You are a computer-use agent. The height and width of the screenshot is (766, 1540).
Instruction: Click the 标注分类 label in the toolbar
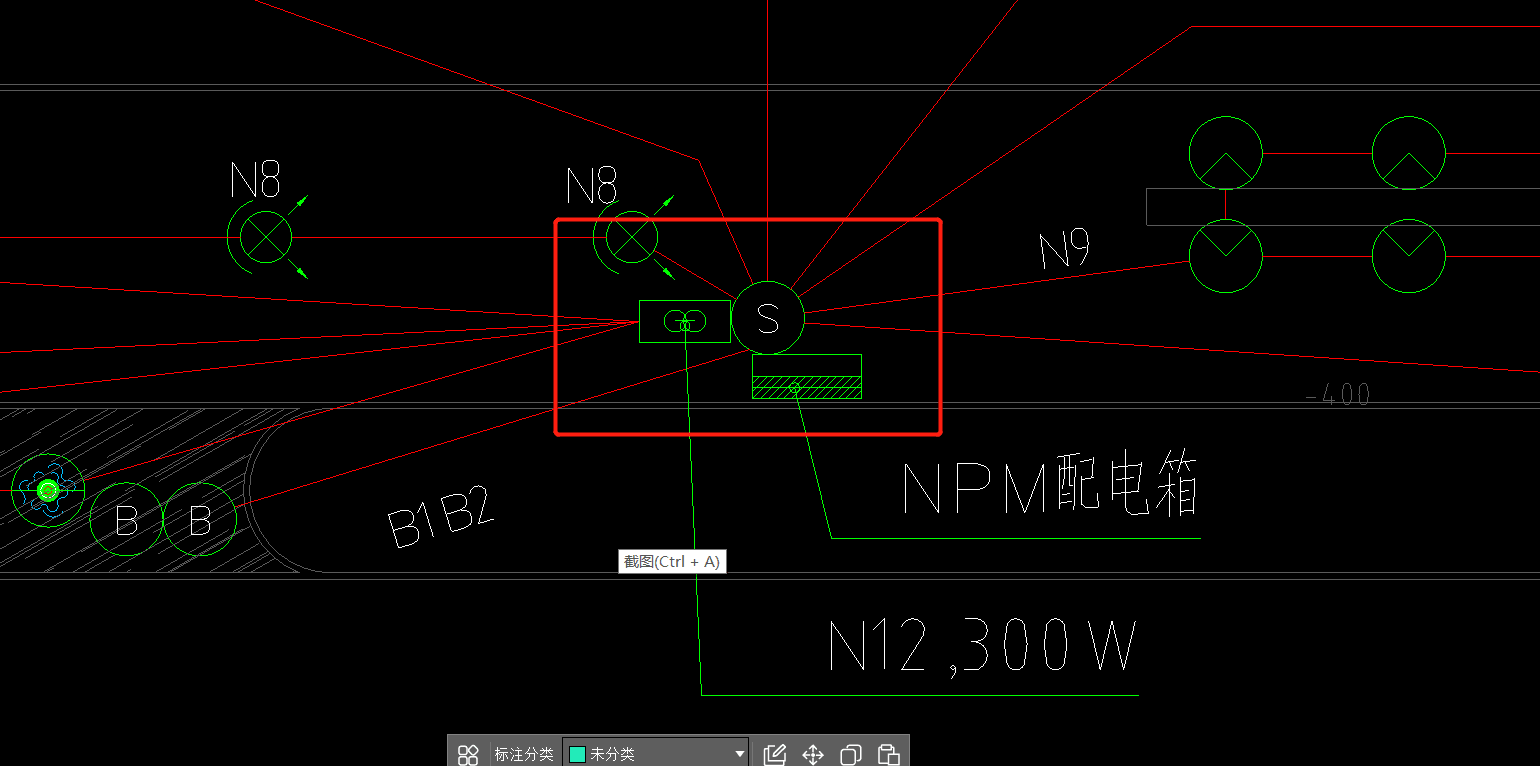click(x=523, y=754)
